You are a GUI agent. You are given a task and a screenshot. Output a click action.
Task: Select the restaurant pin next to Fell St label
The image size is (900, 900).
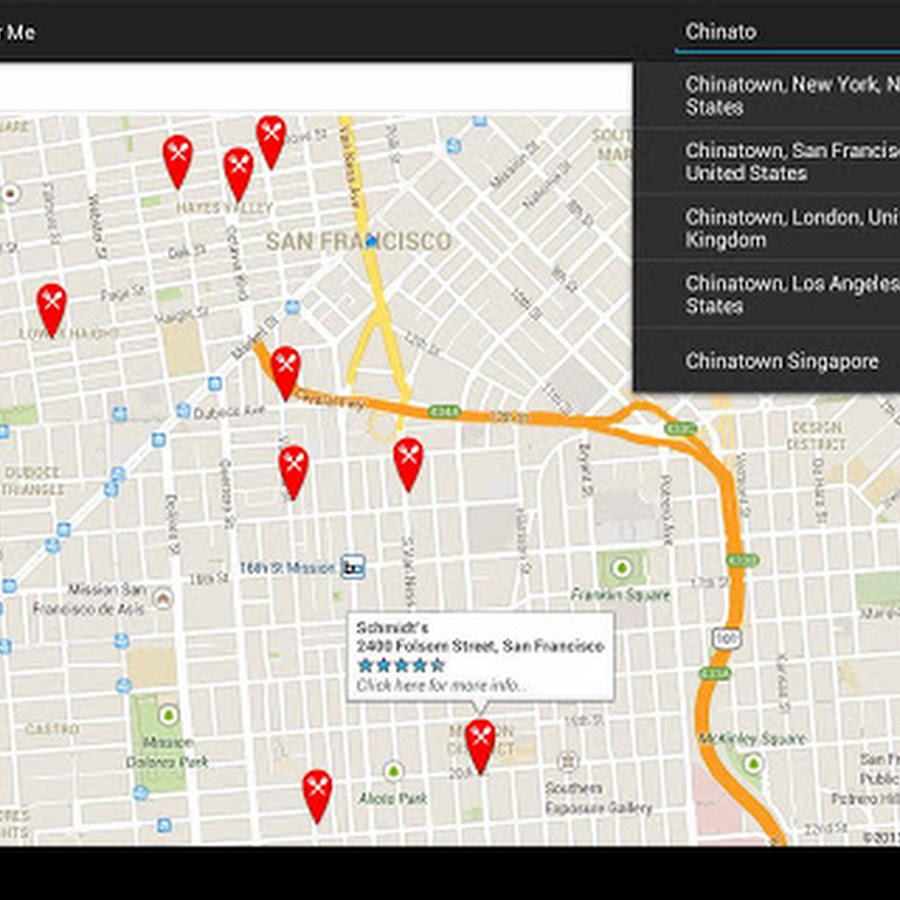coord(271,142)
